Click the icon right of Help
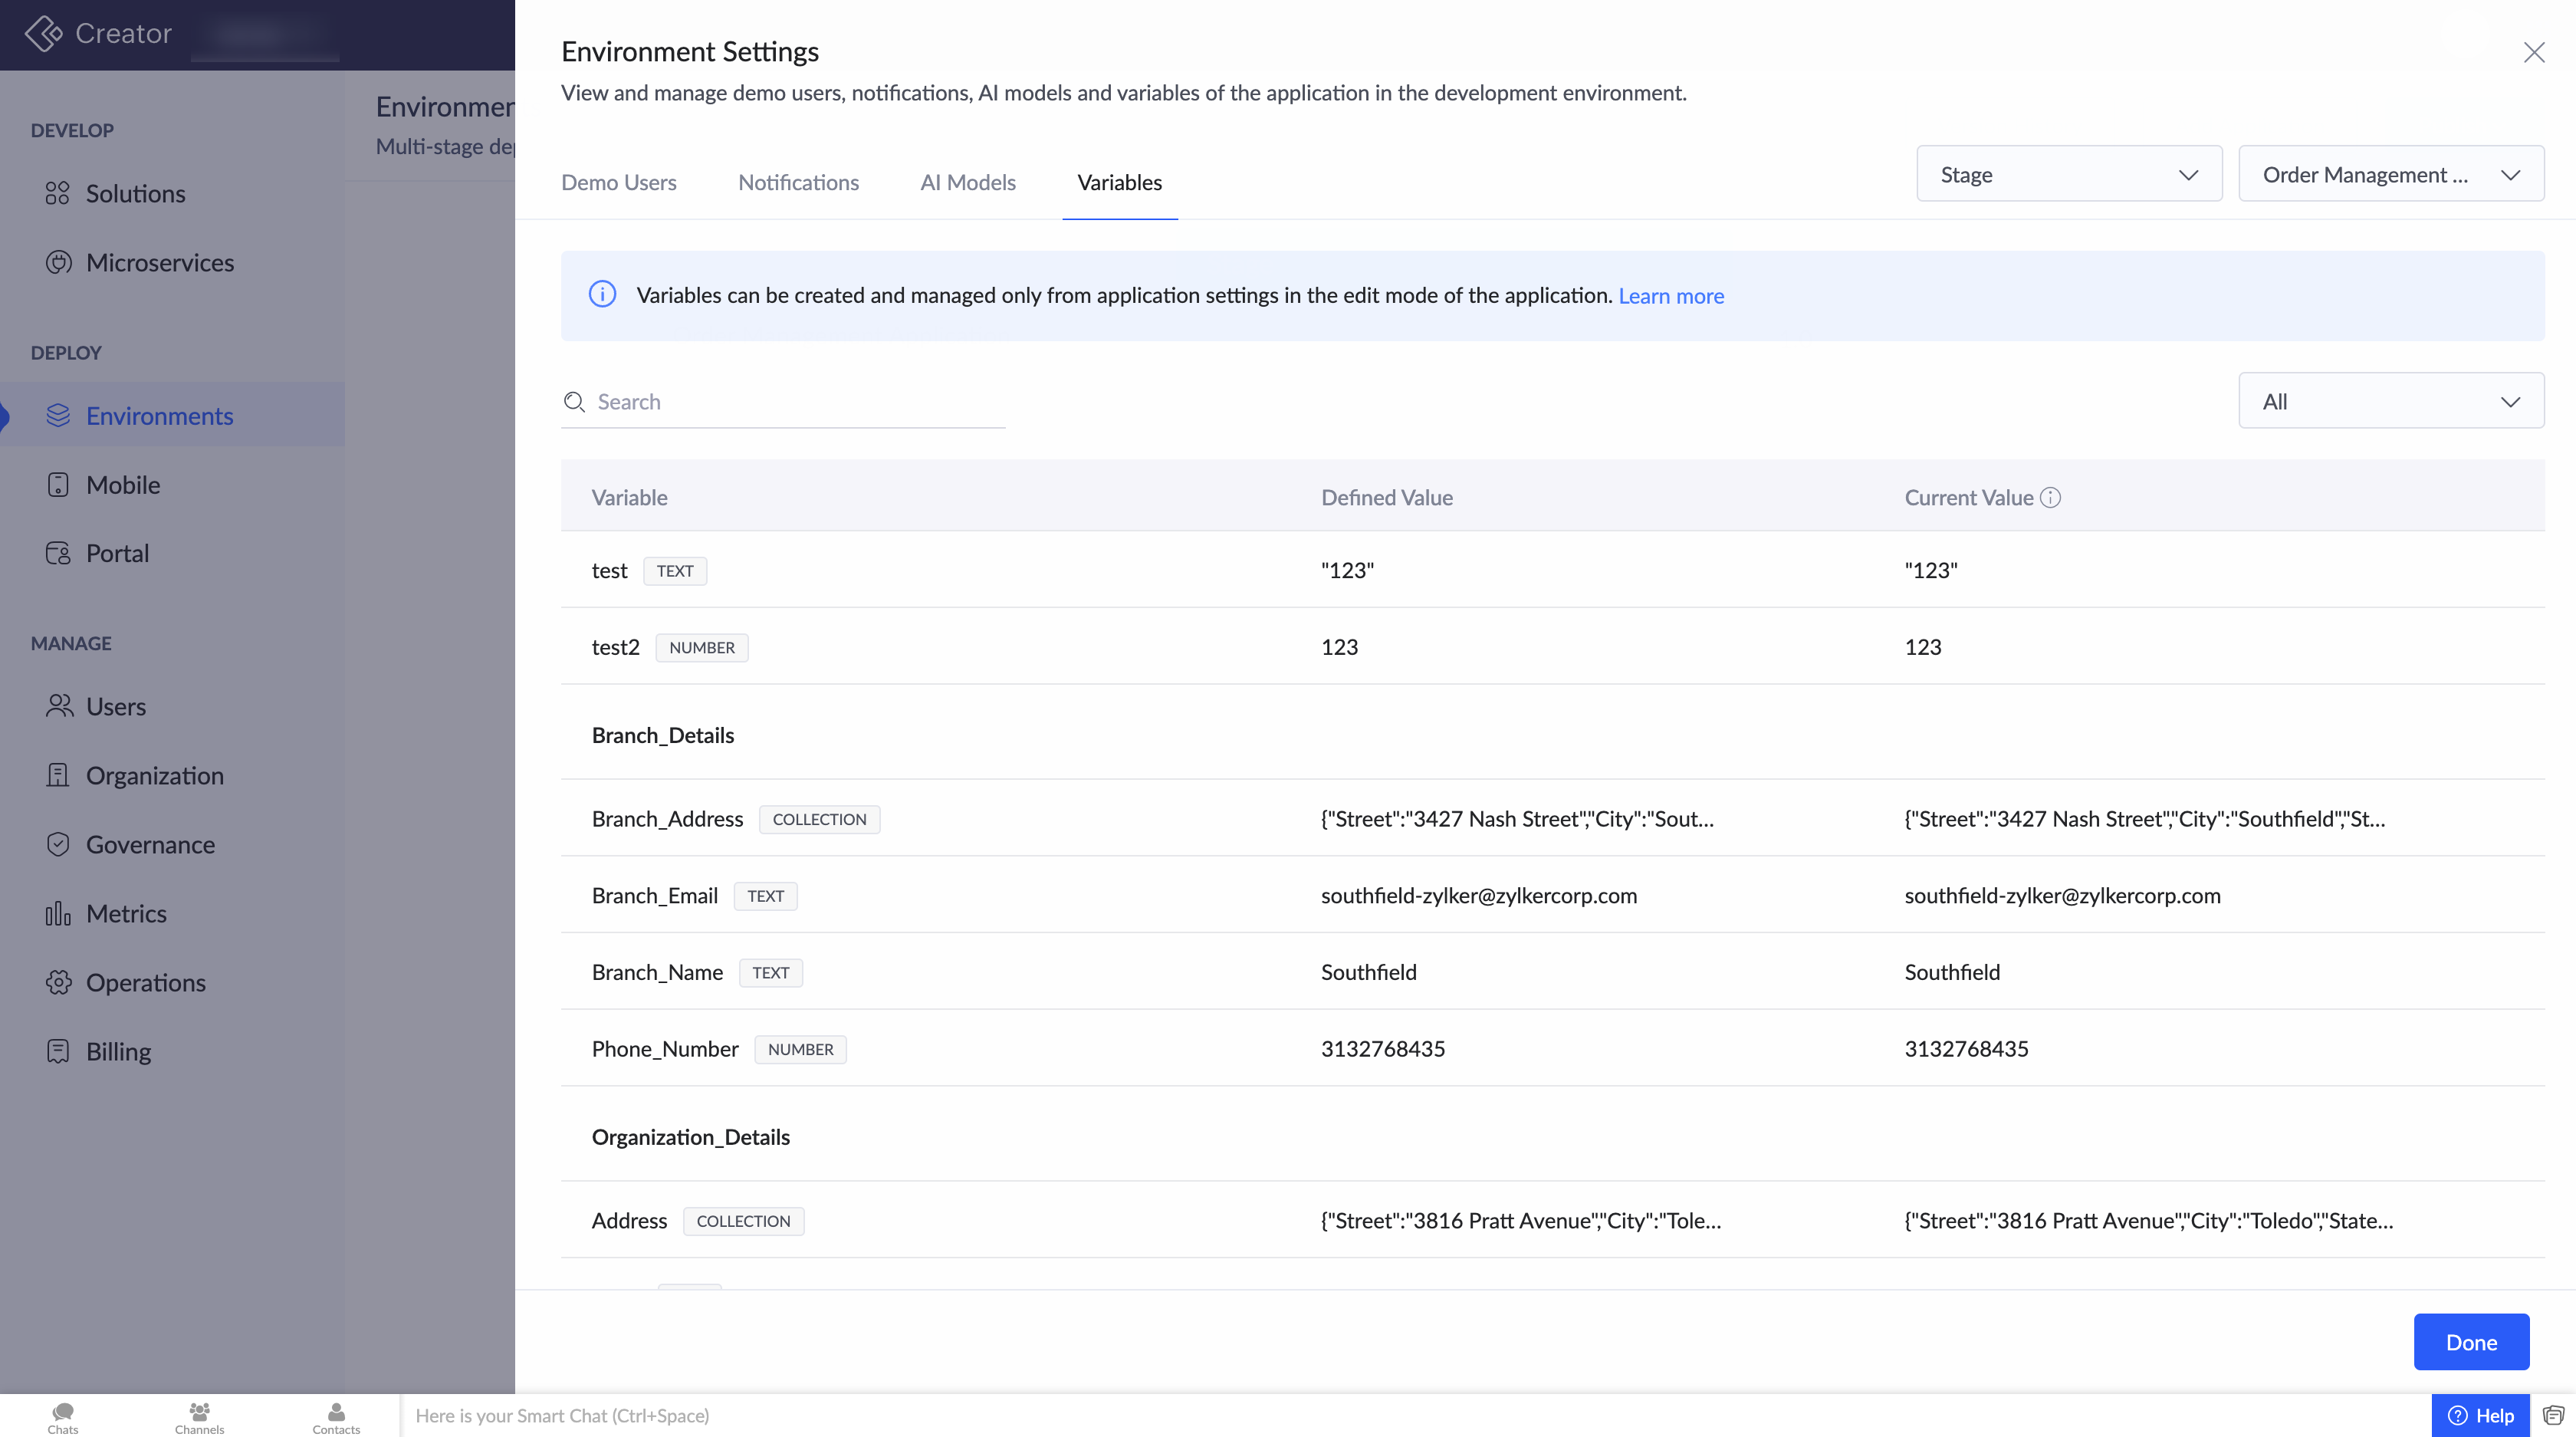Image resolution: width=2576 pixels, height=1437 pixels. pyautogui.click(x=2553, y=1415)
